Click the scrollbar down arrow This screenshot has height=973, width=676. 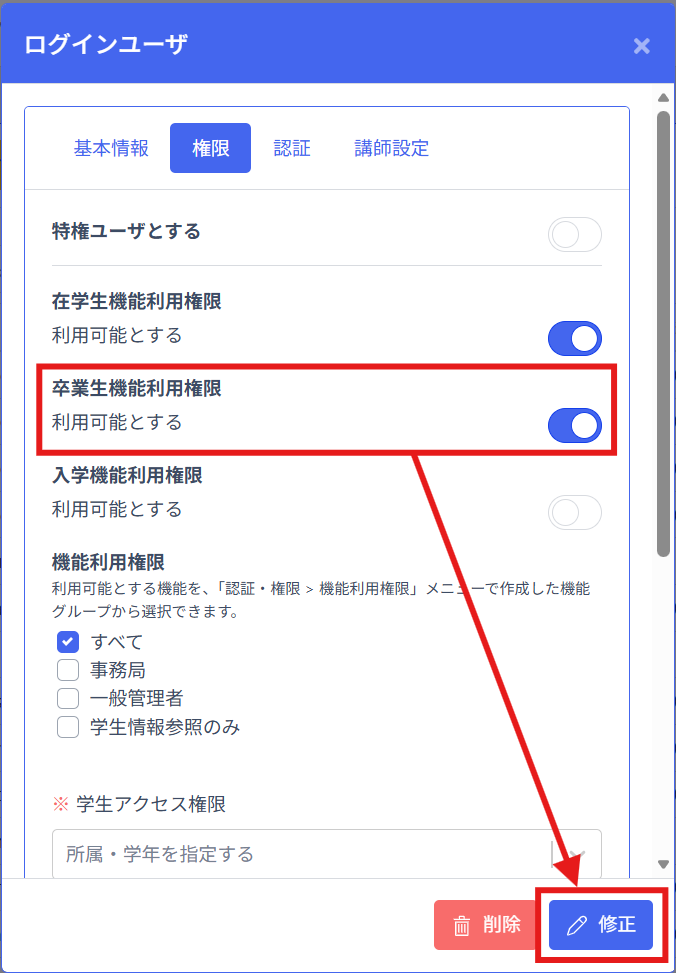(663, 864)
